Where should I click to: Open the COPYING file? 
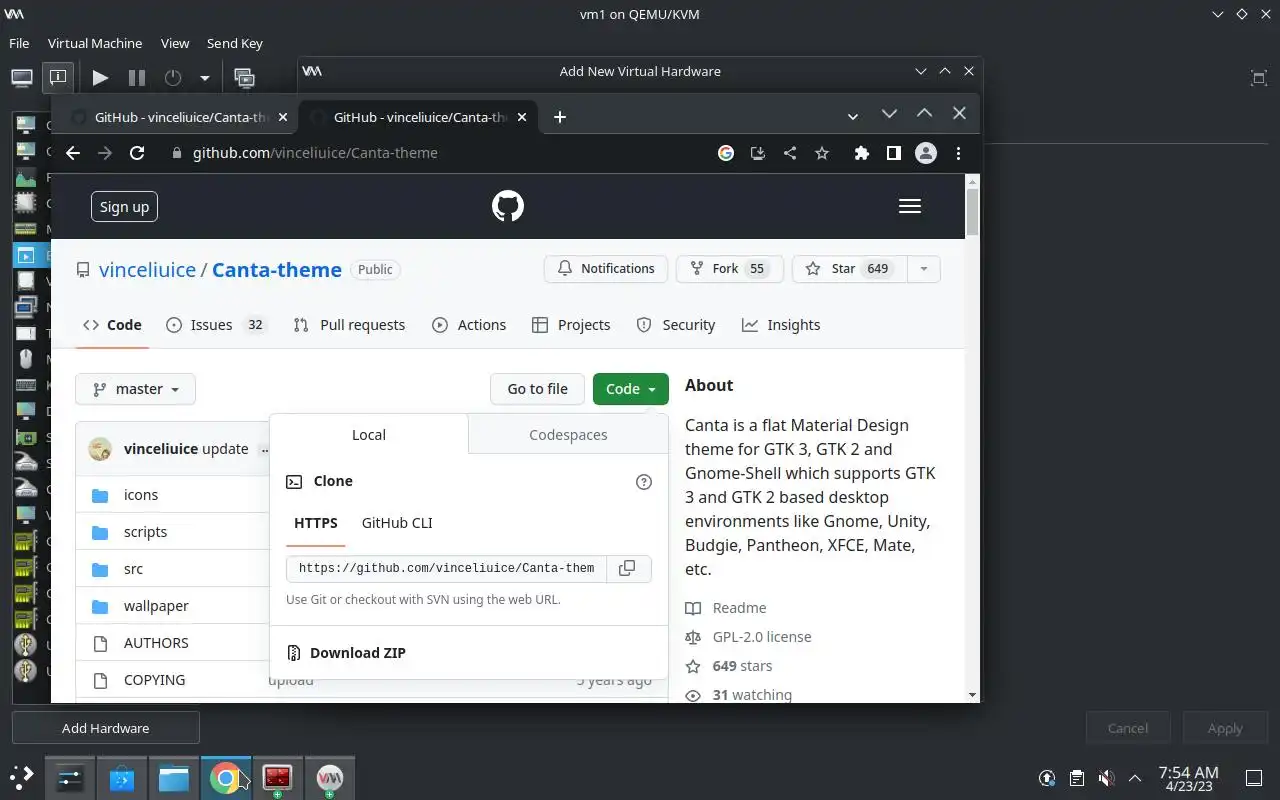coord(154,680)
